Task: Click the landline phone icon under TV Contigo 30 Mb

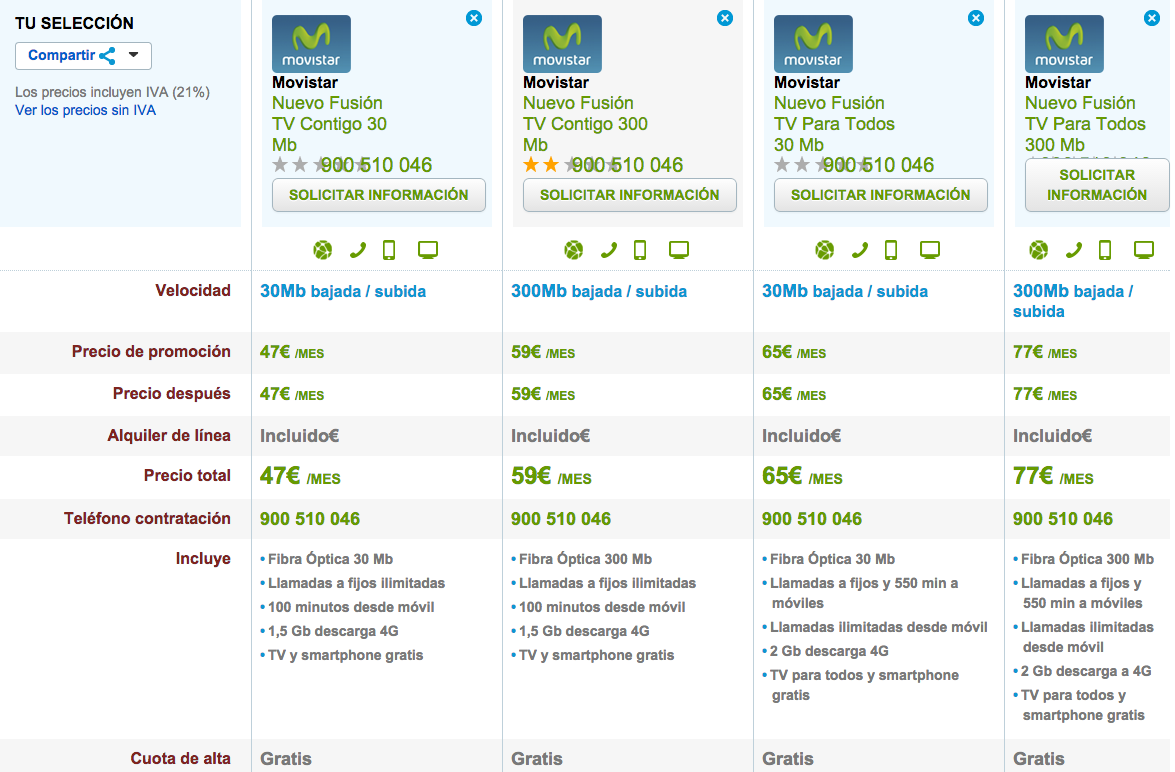Action: (x=358, y=250)
